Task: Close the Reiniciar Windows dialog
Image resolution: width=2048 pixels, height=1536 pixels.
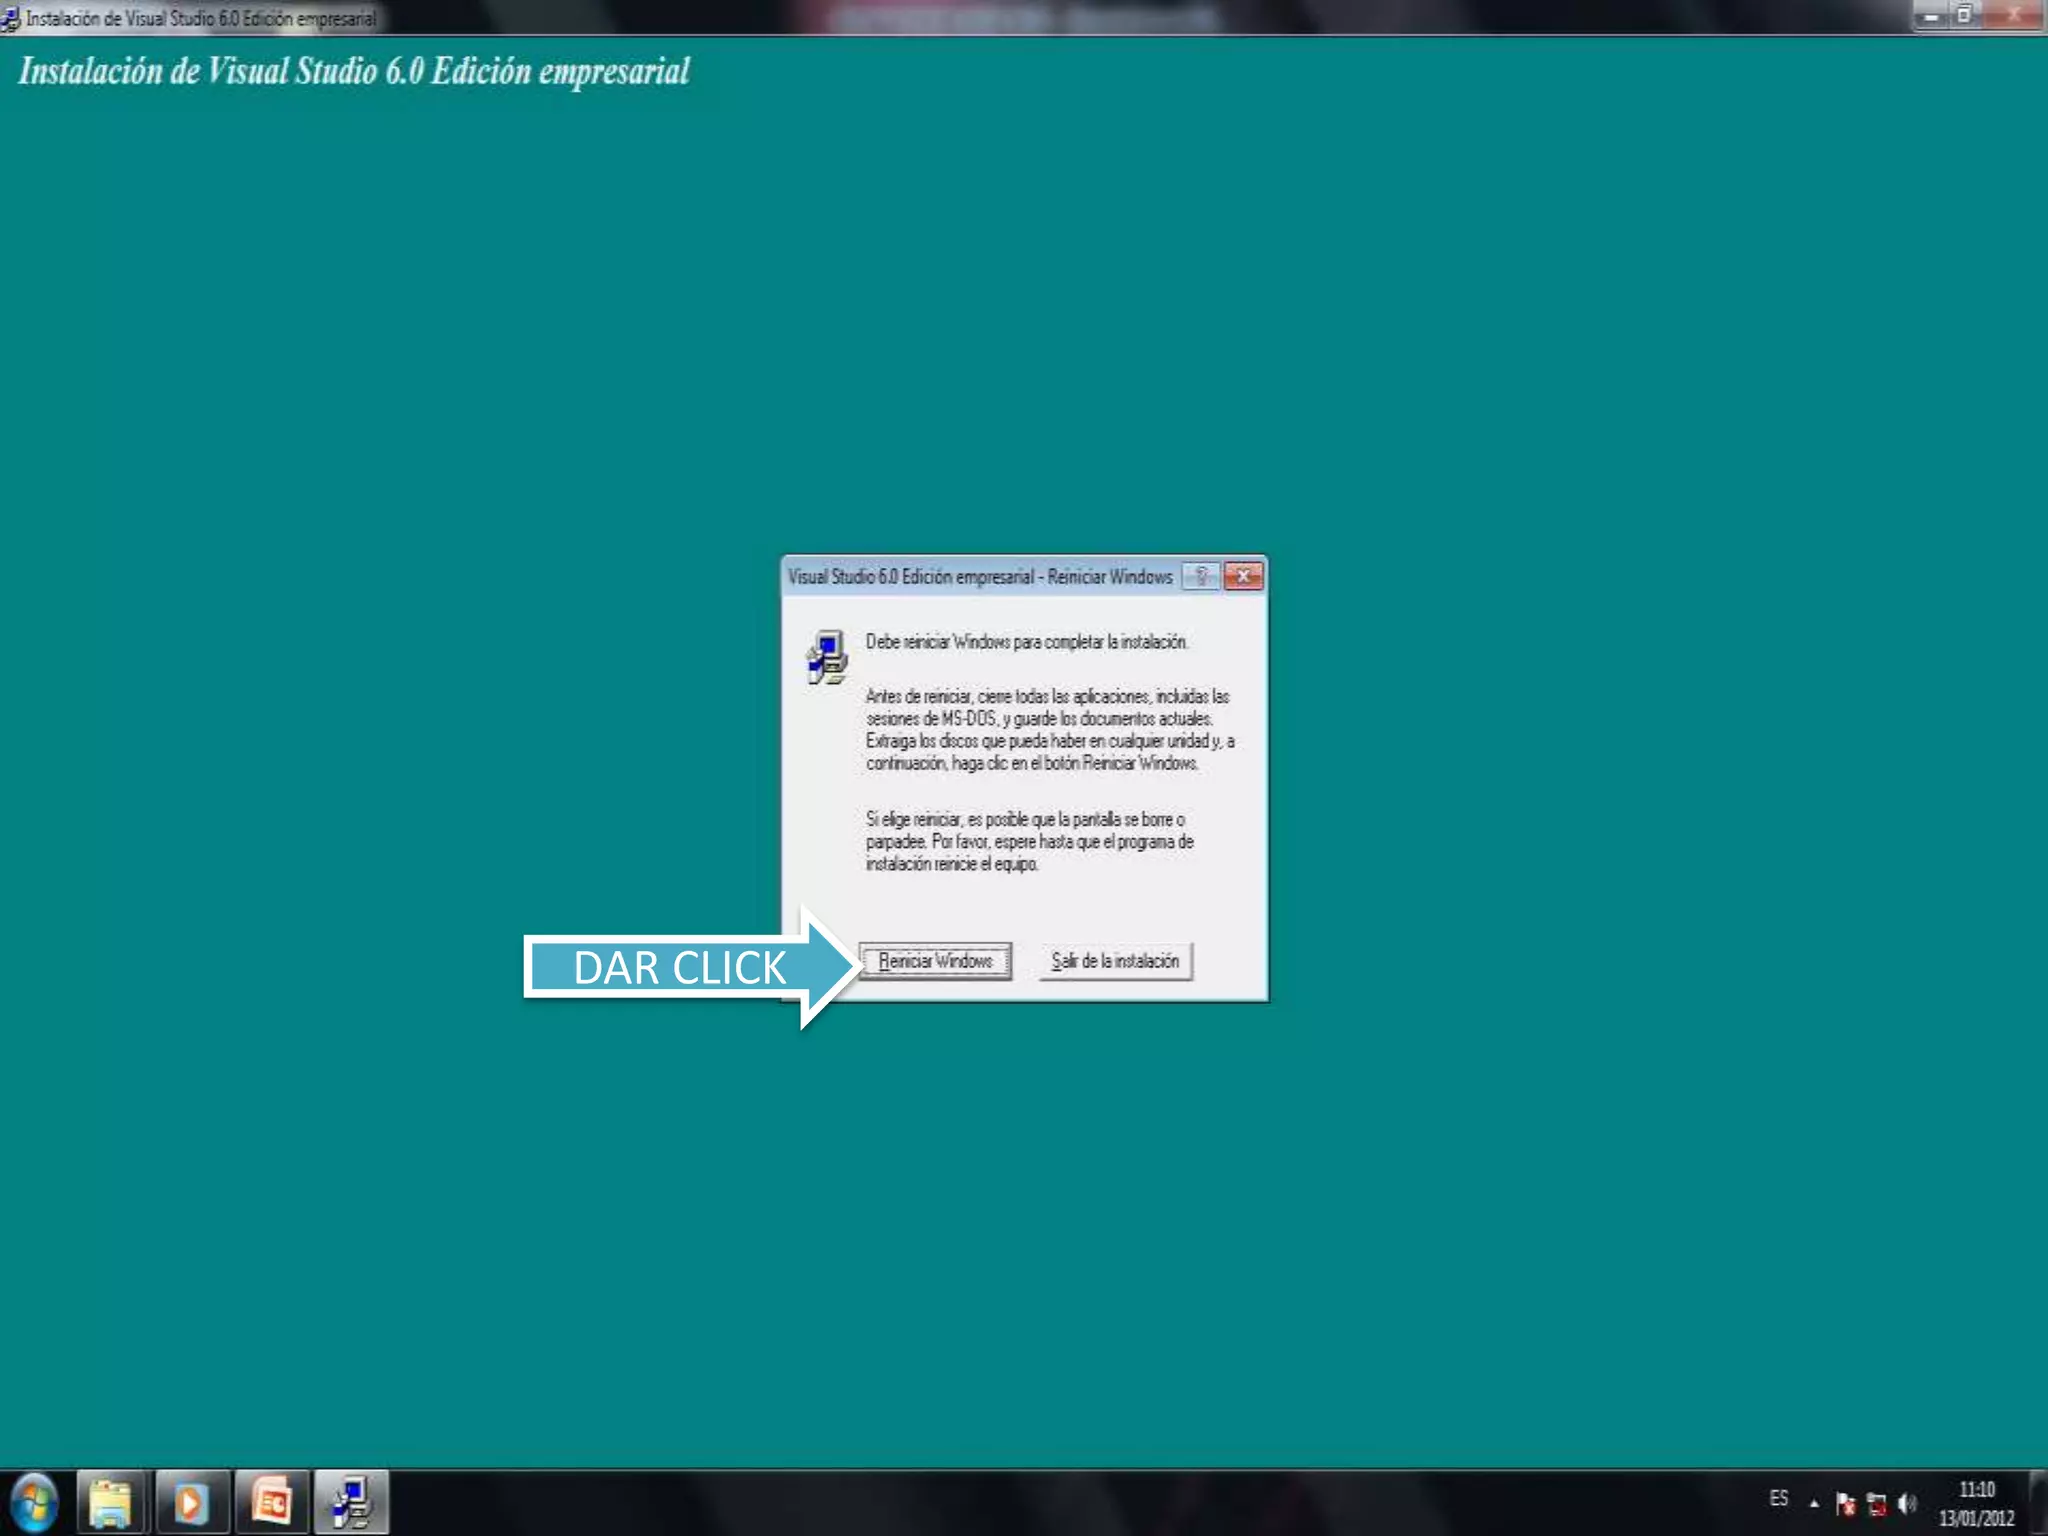Action: 1243,576
